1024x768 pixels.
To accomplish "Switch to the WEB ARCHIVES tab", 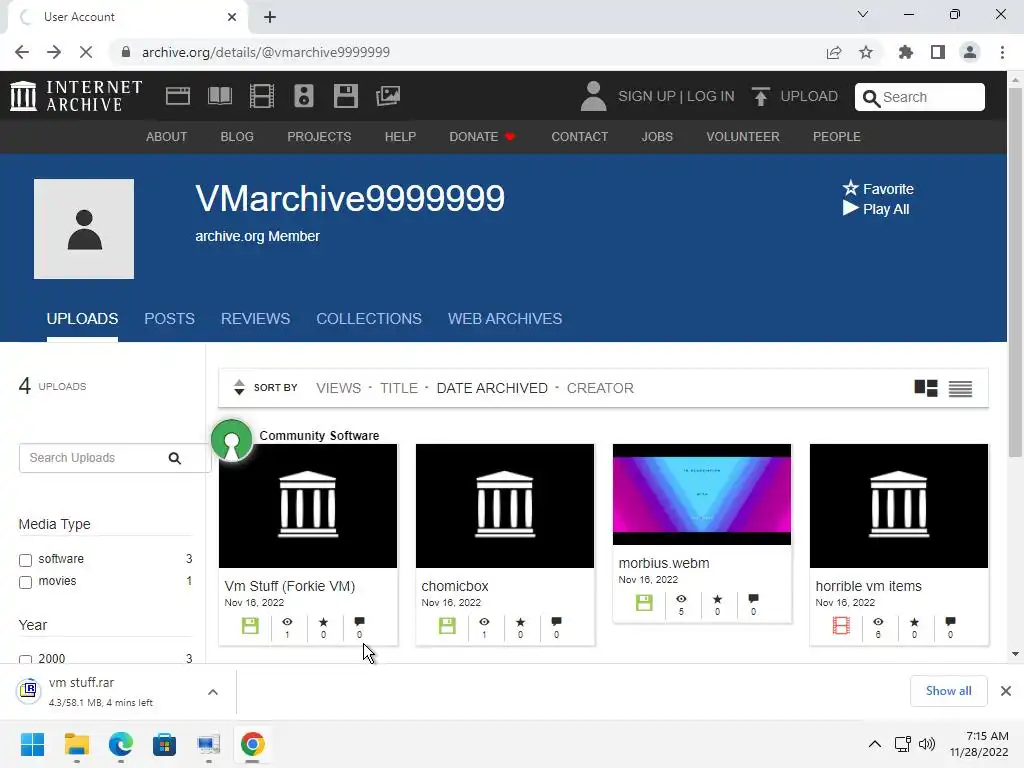I will click(505, 319).
